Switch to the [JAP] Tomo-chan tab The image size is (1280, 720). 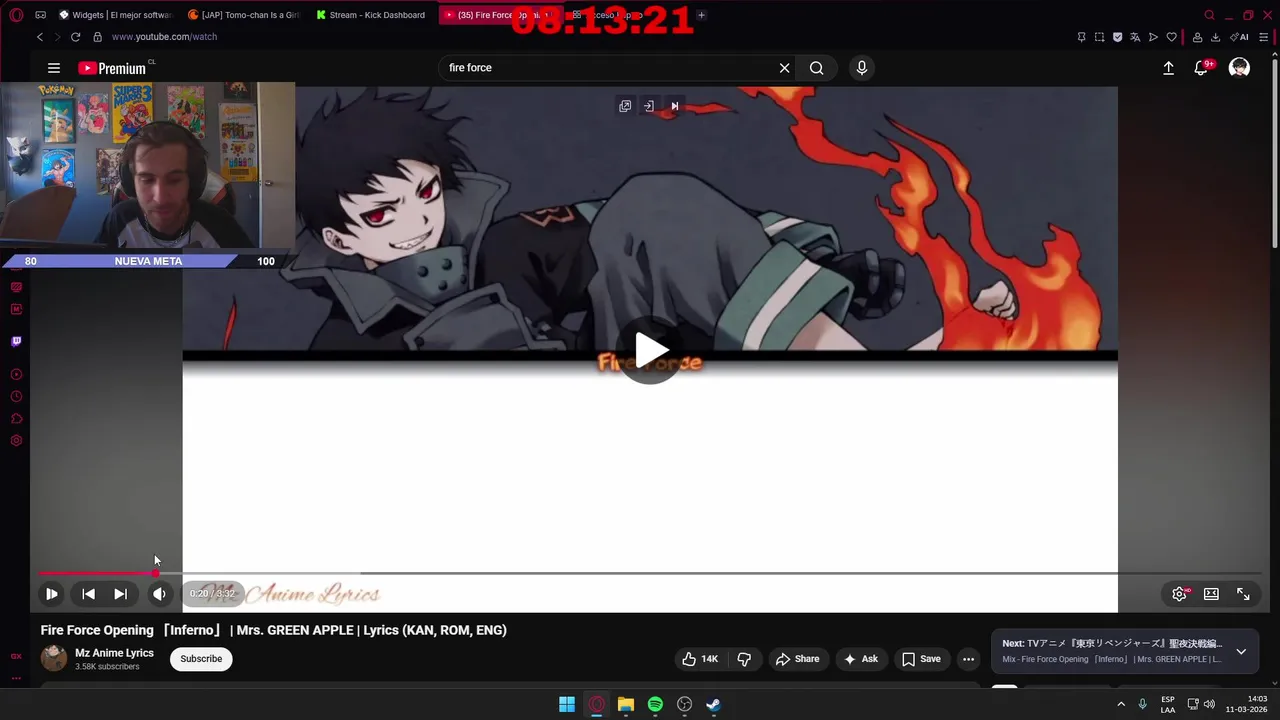coord(242,15)
